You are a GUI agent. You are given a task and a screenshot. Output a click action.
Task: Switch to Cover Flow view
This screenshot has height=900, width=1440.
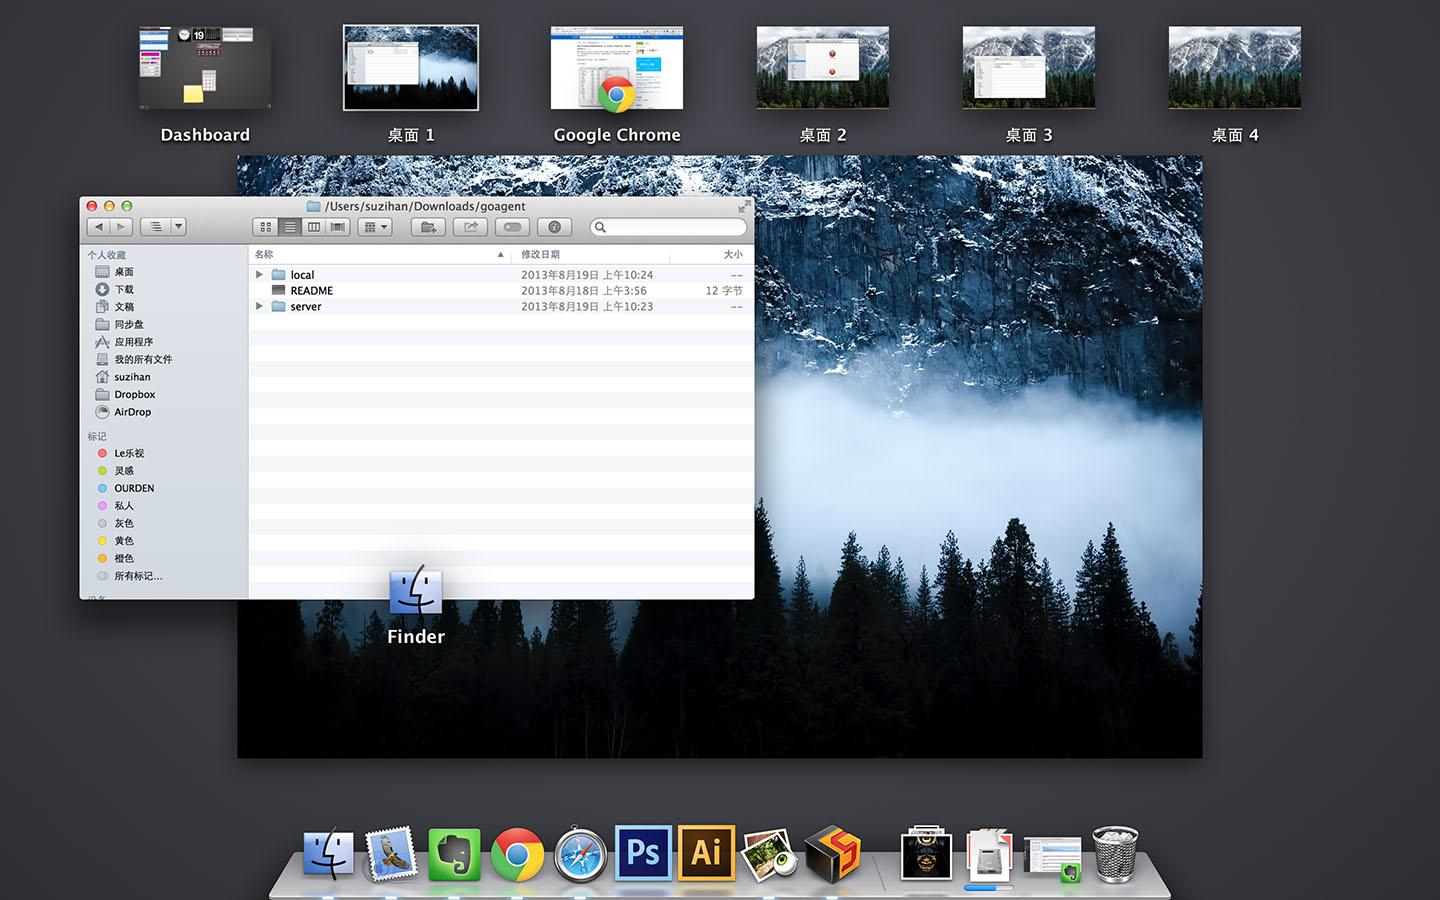point(337,226)
